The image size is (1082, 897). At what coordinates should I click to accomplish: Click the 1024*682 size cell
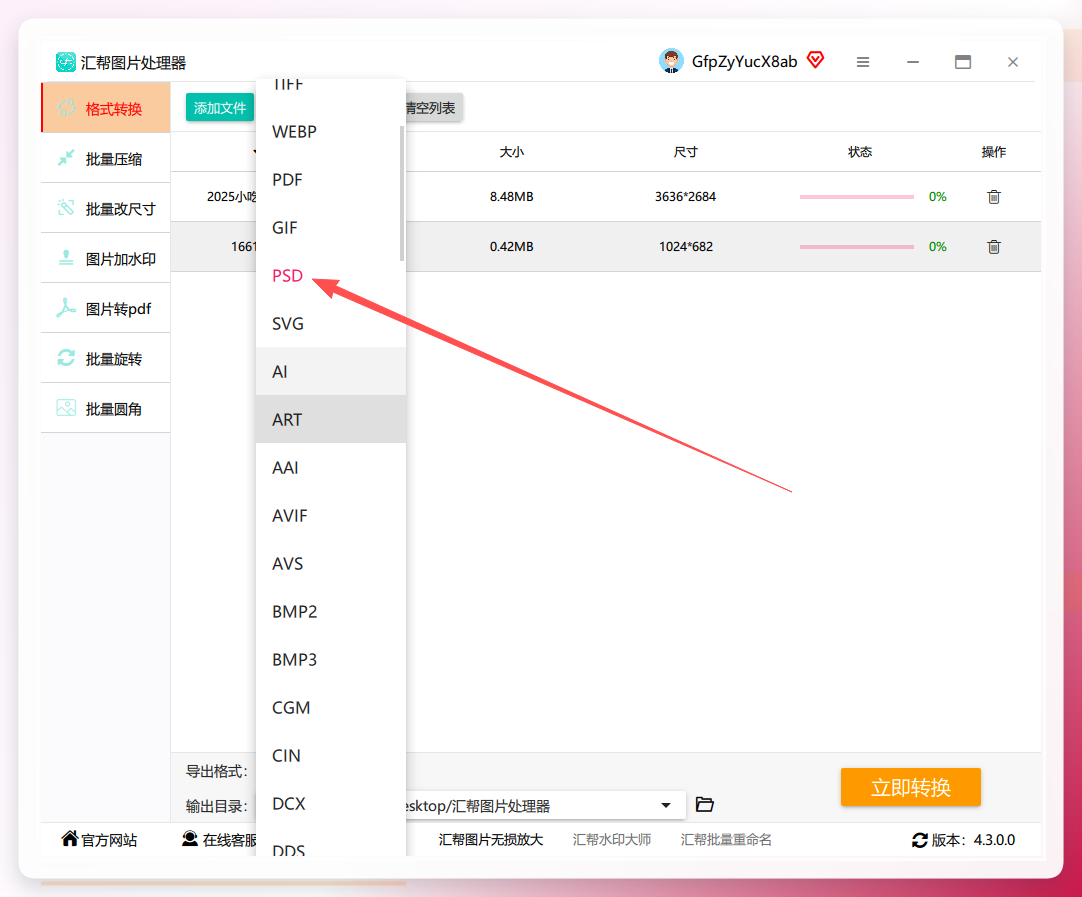point(685,246)
